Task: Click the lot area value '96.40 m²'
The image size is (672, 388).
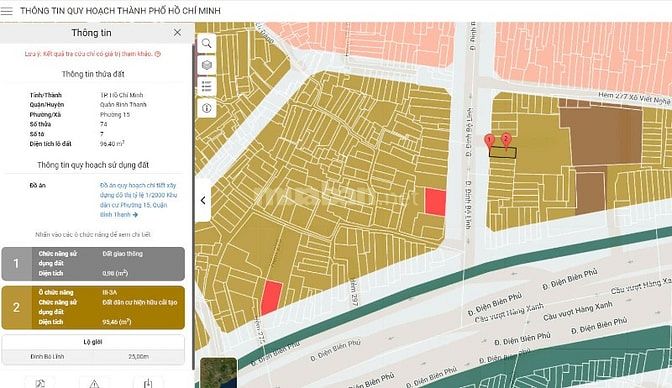Action: (x=112, y=144)
